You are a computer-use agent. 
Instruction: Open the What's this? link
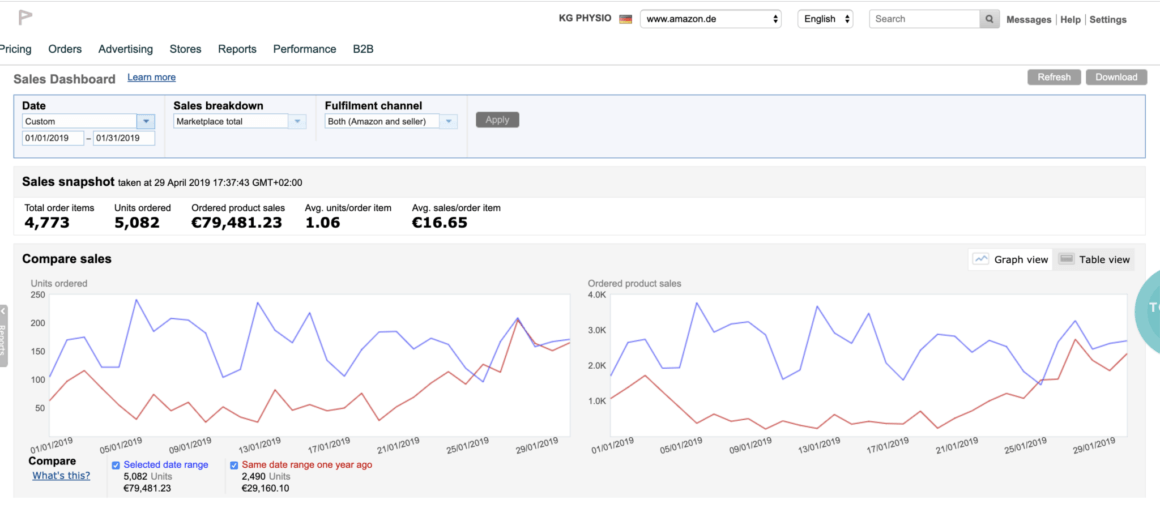coord(61,475)
